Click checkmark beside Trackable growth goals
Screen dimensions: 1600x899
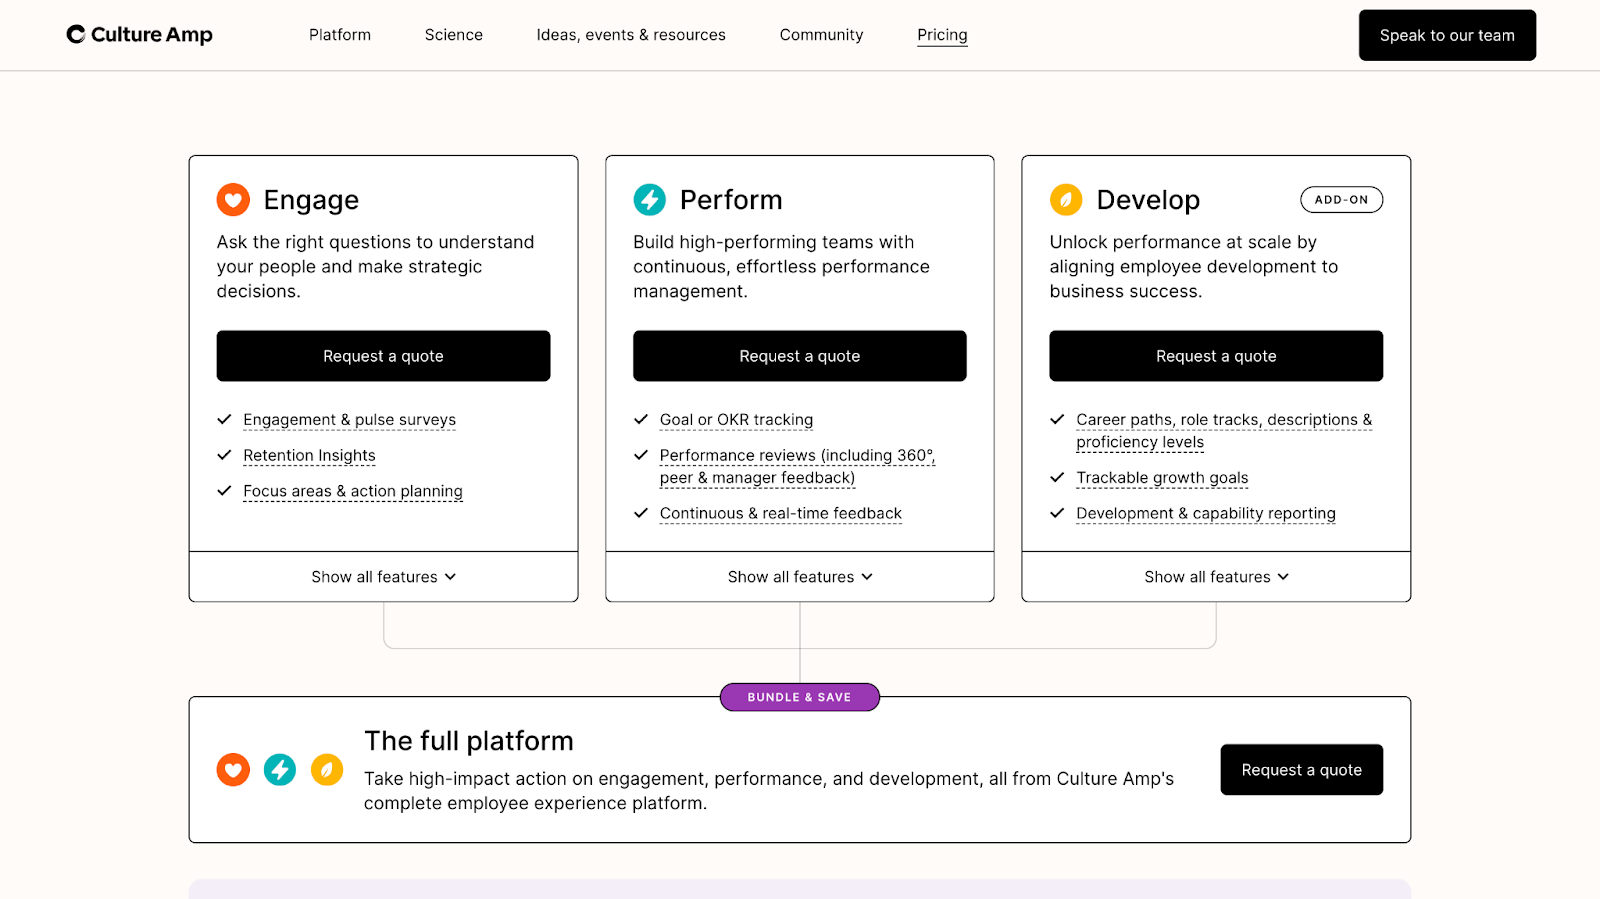1057,477
